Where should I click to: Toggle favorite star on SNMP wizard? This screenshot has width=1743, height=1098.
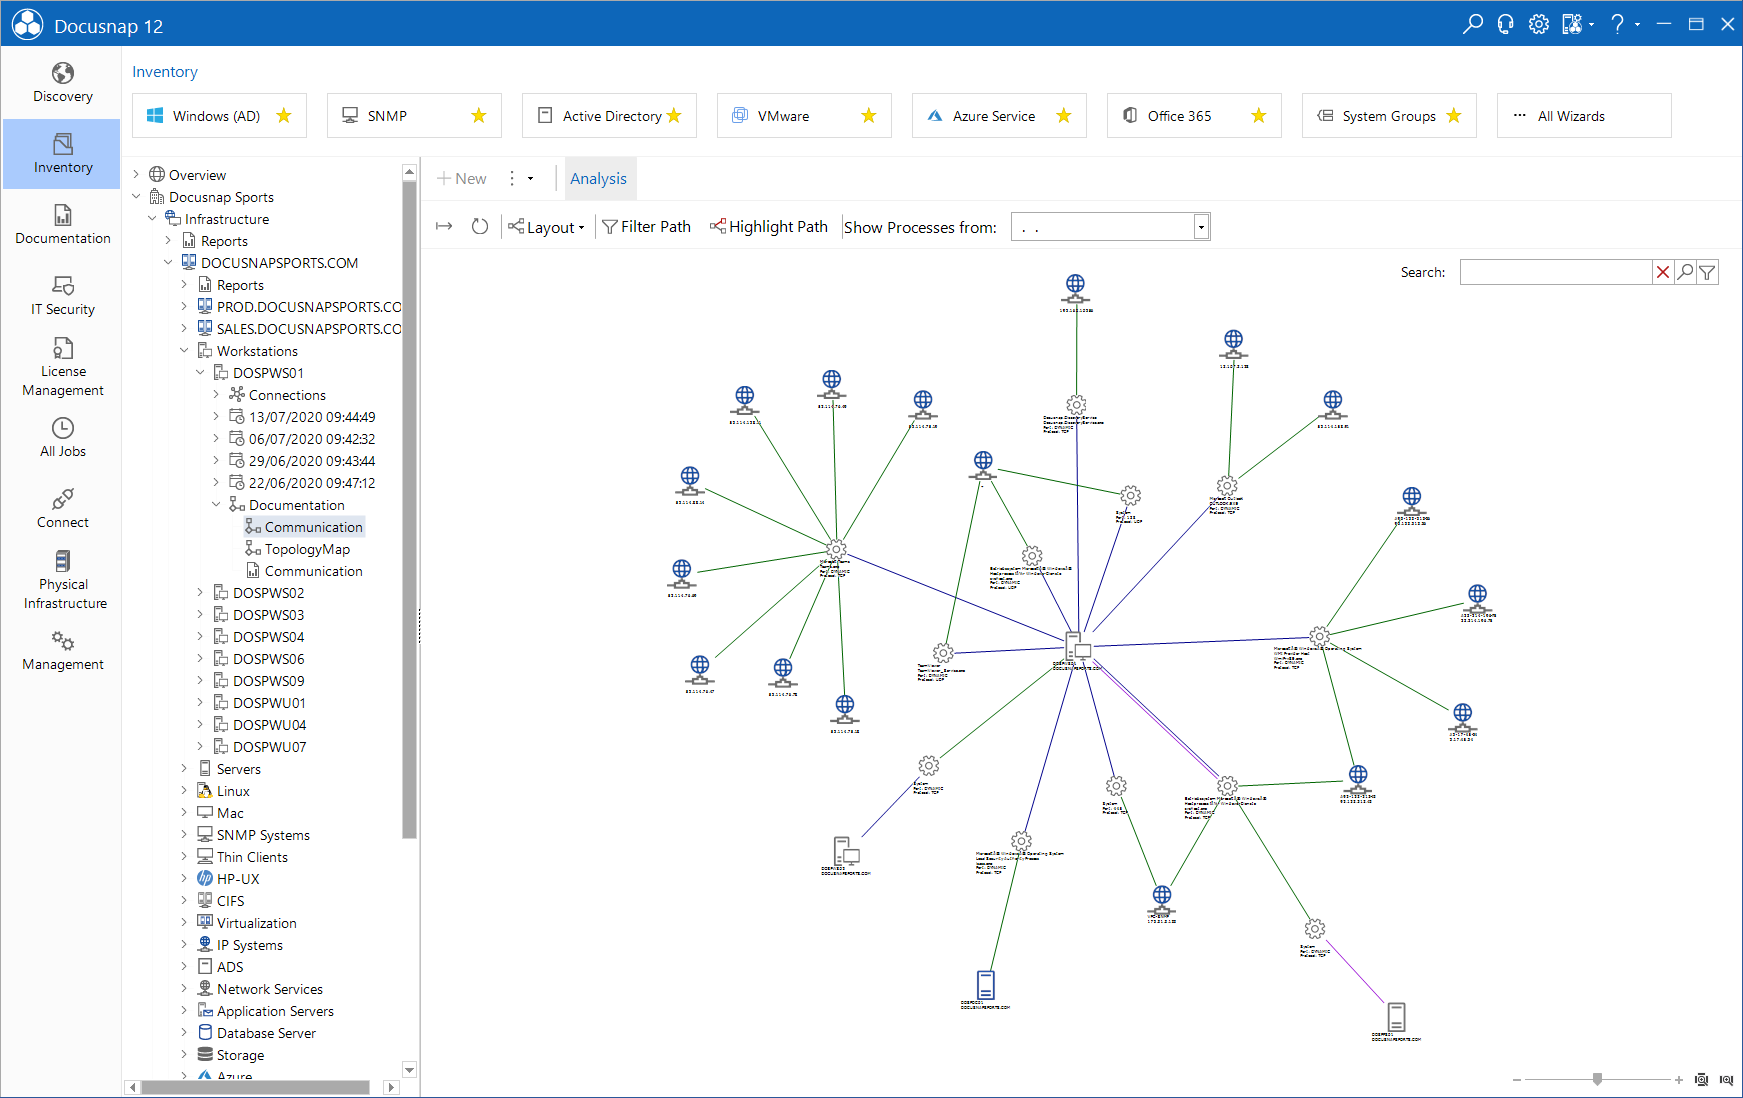[479, 116]
